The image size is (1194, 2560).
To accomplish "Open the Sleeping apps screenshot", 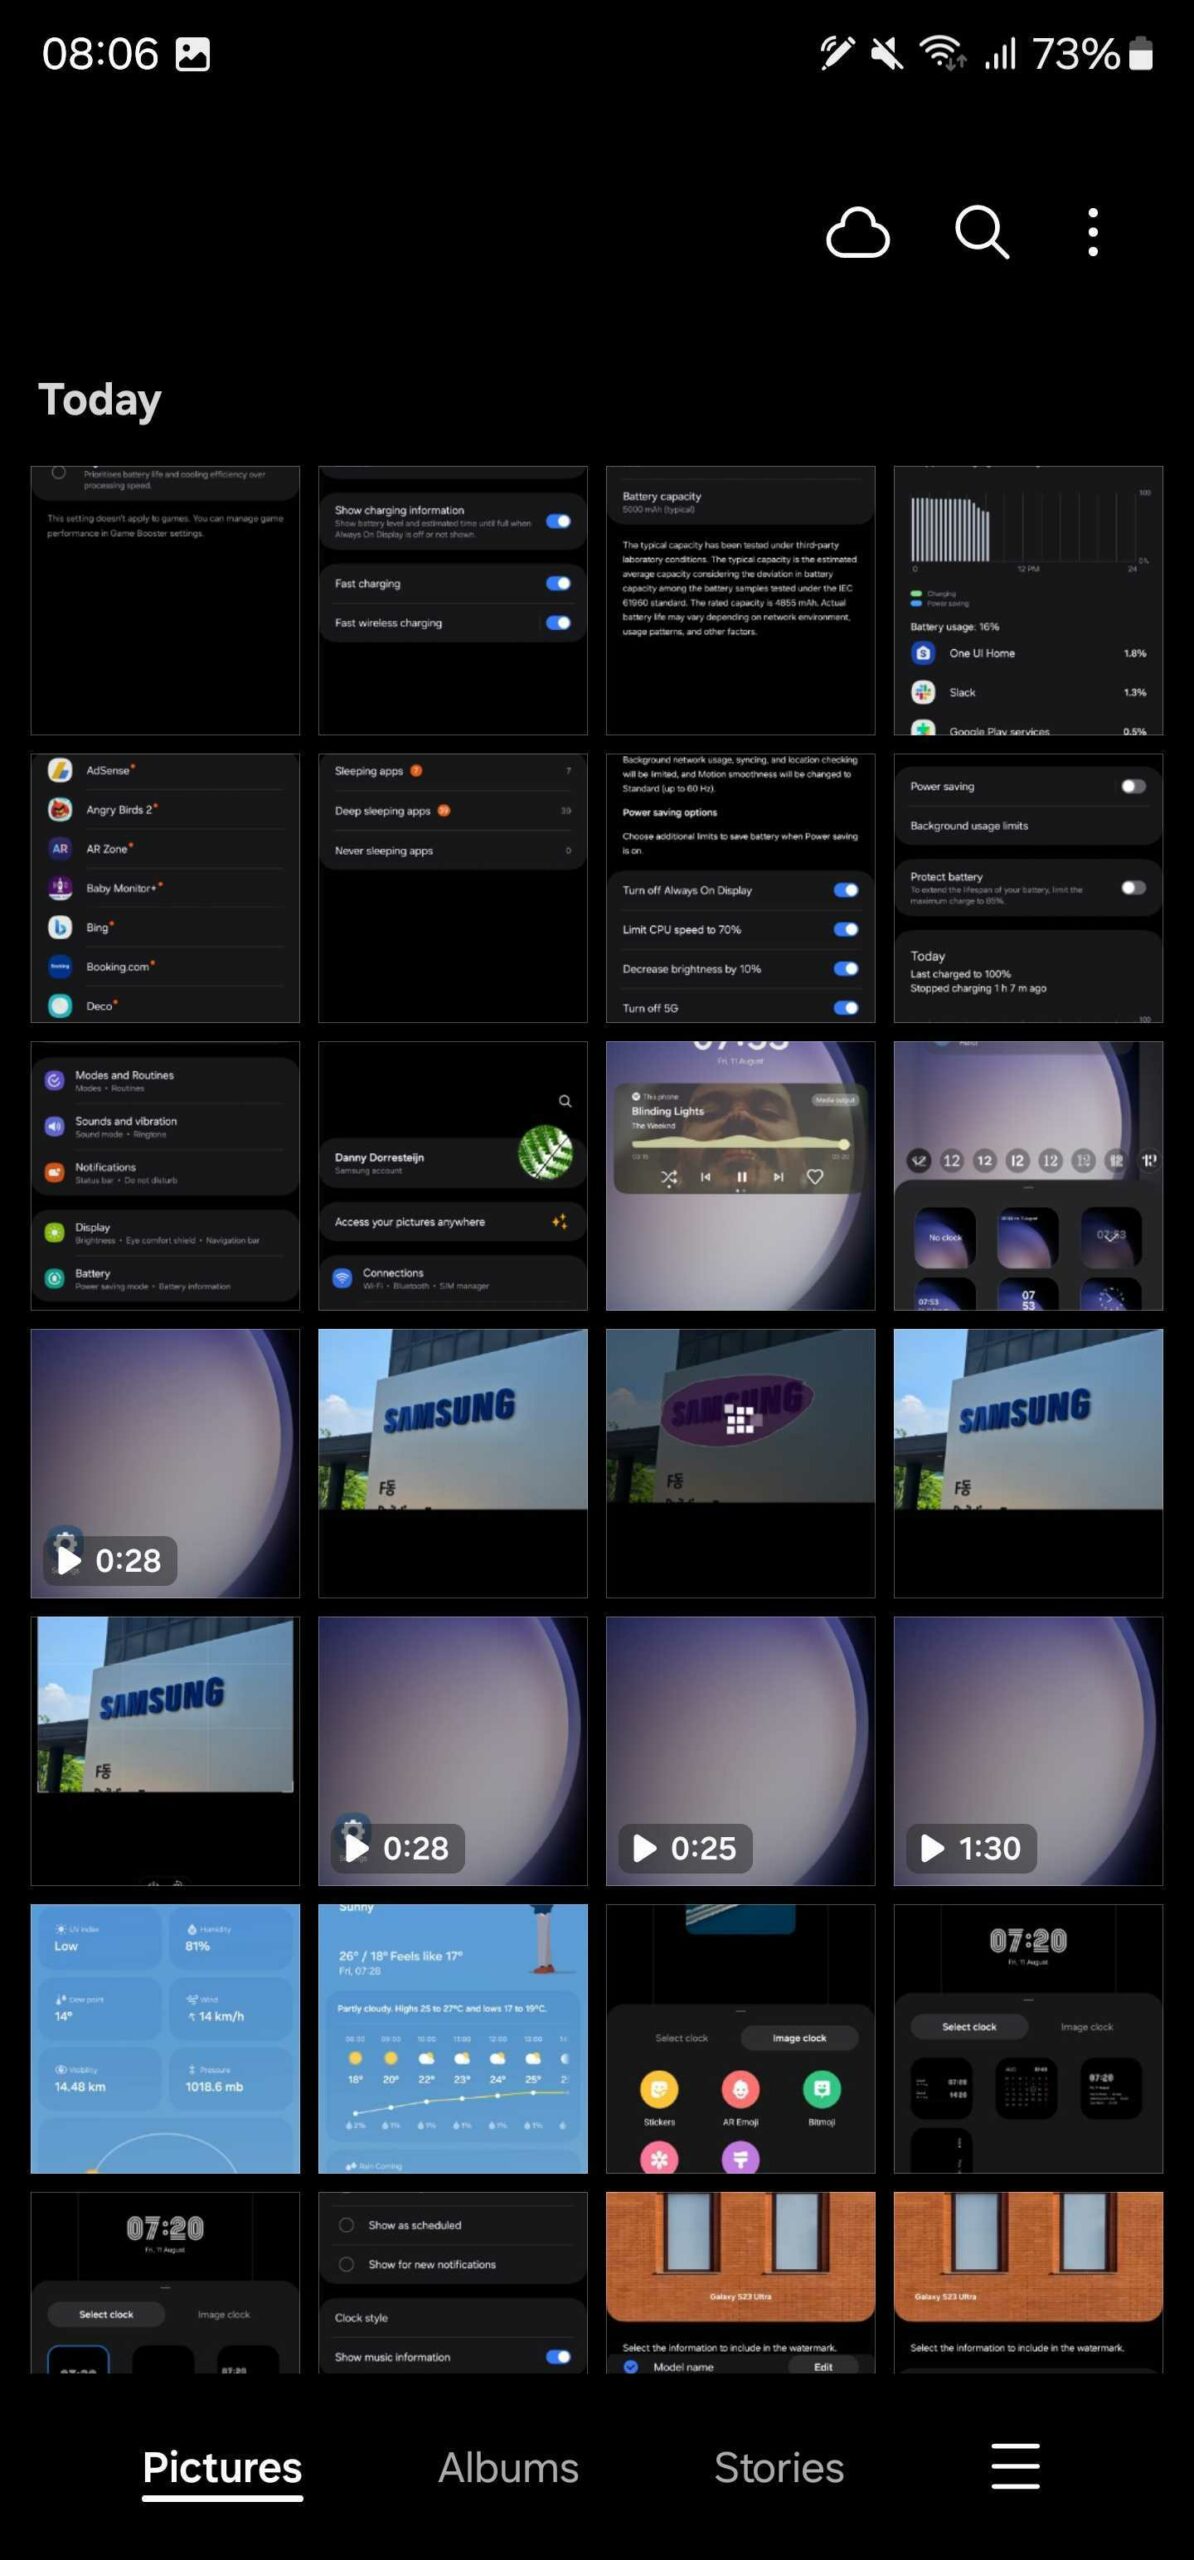I will click(x=452, y=887).
